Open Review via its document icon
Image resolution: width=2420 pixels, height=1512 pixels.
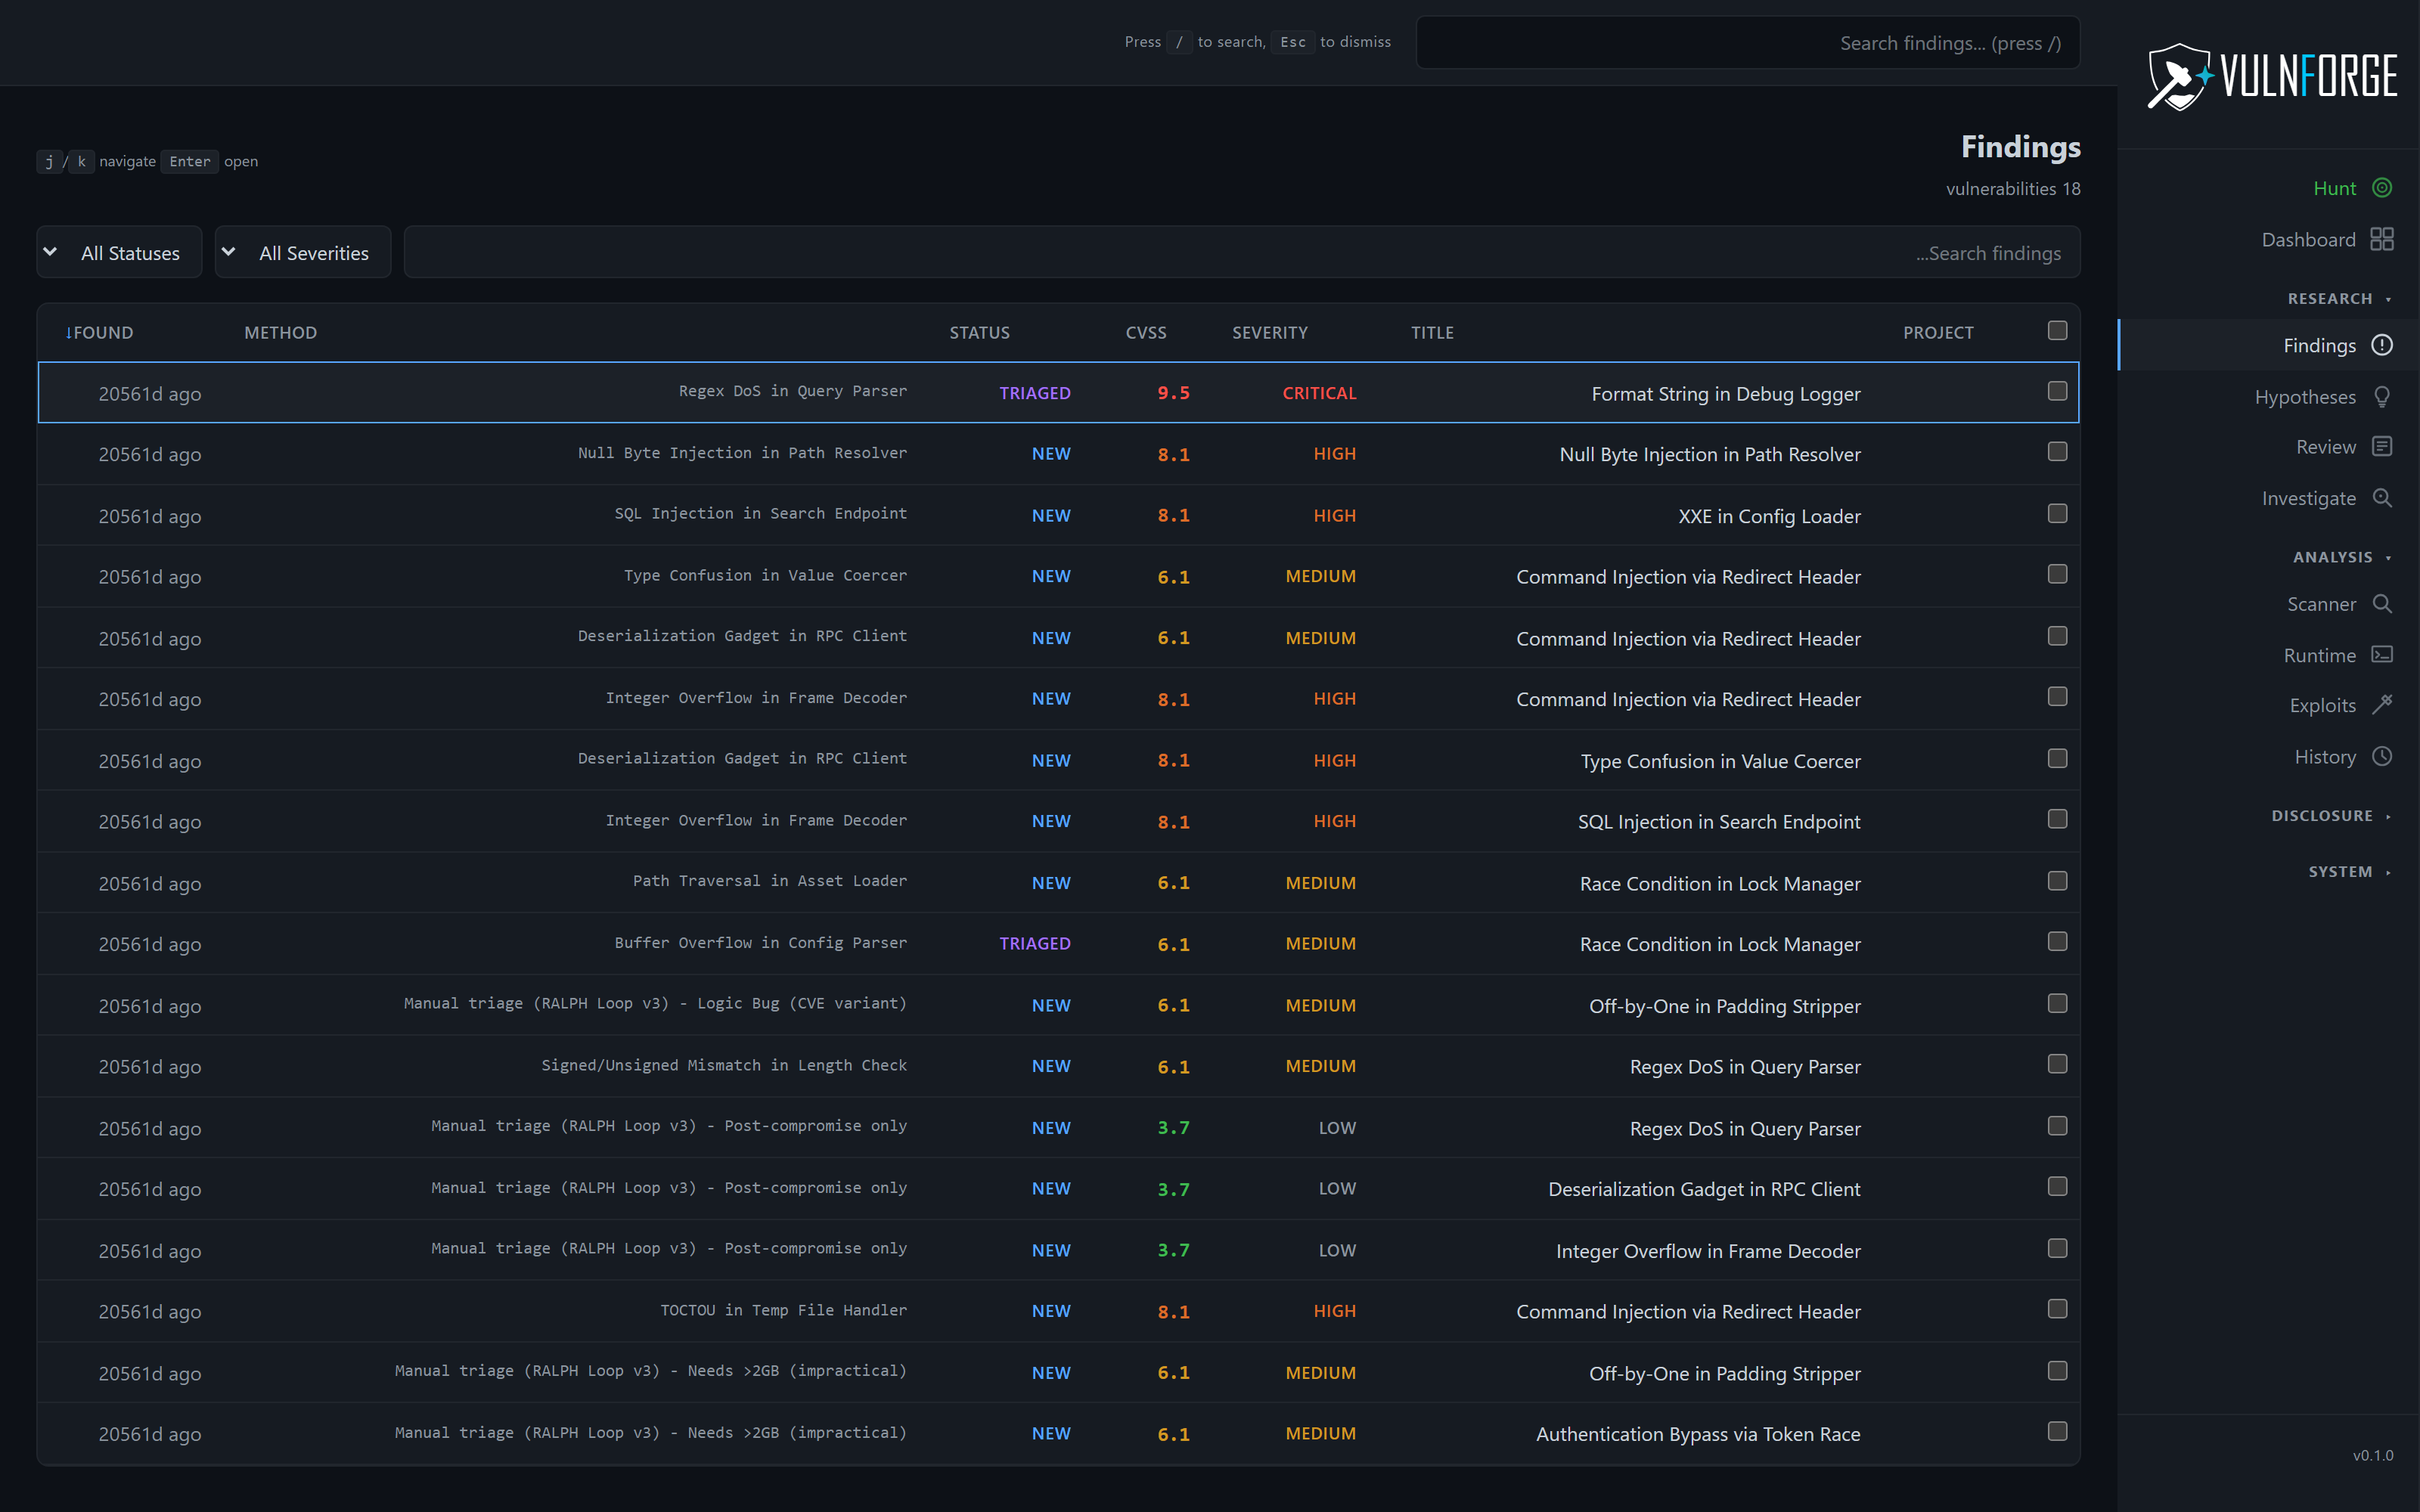[x=2382, y=447]
